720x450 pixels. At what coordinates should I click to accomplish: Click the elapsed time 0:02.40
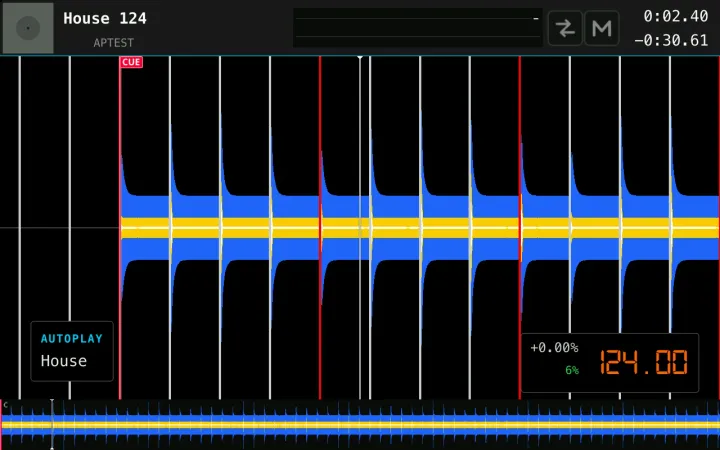675,17
